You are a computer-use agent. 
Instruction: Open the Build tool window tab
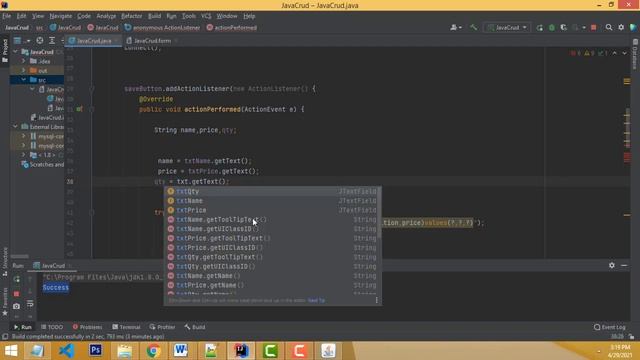[x=195, y=327]
